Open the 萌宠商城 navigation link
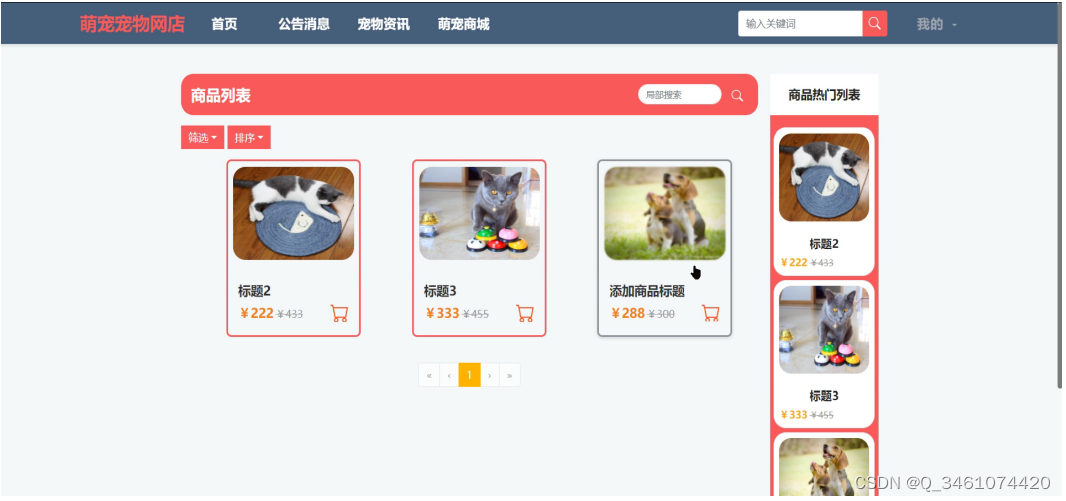 coord(464,24)
